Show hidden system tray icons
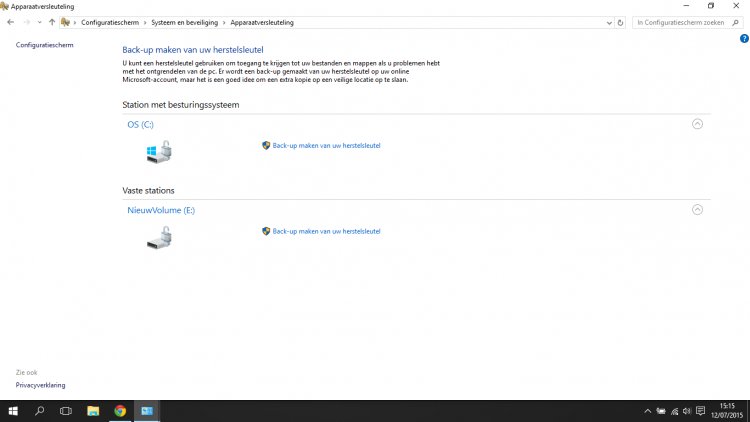 pos(648,411)
